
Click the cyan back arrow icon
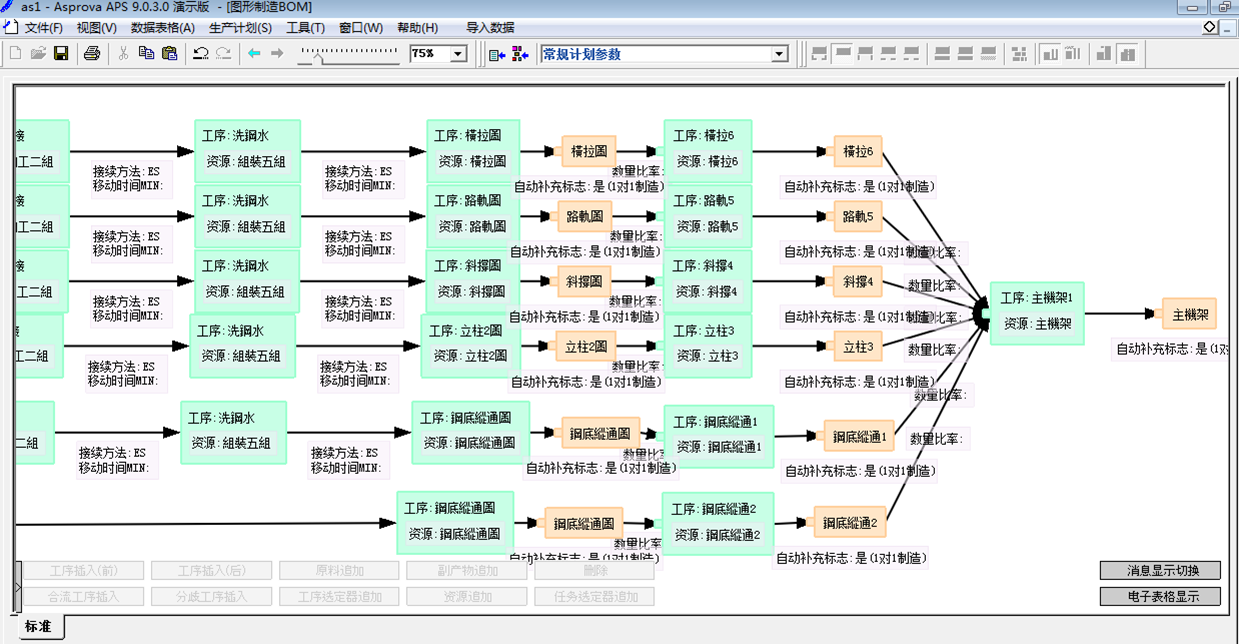(x=254, y=53)
